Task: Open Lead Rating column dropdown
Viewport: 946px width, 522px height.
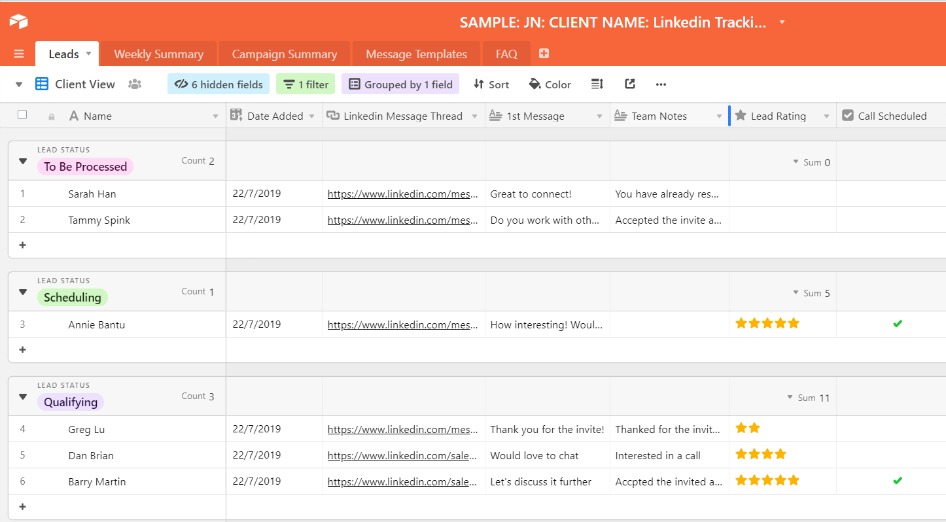Action: coord(826,116)
